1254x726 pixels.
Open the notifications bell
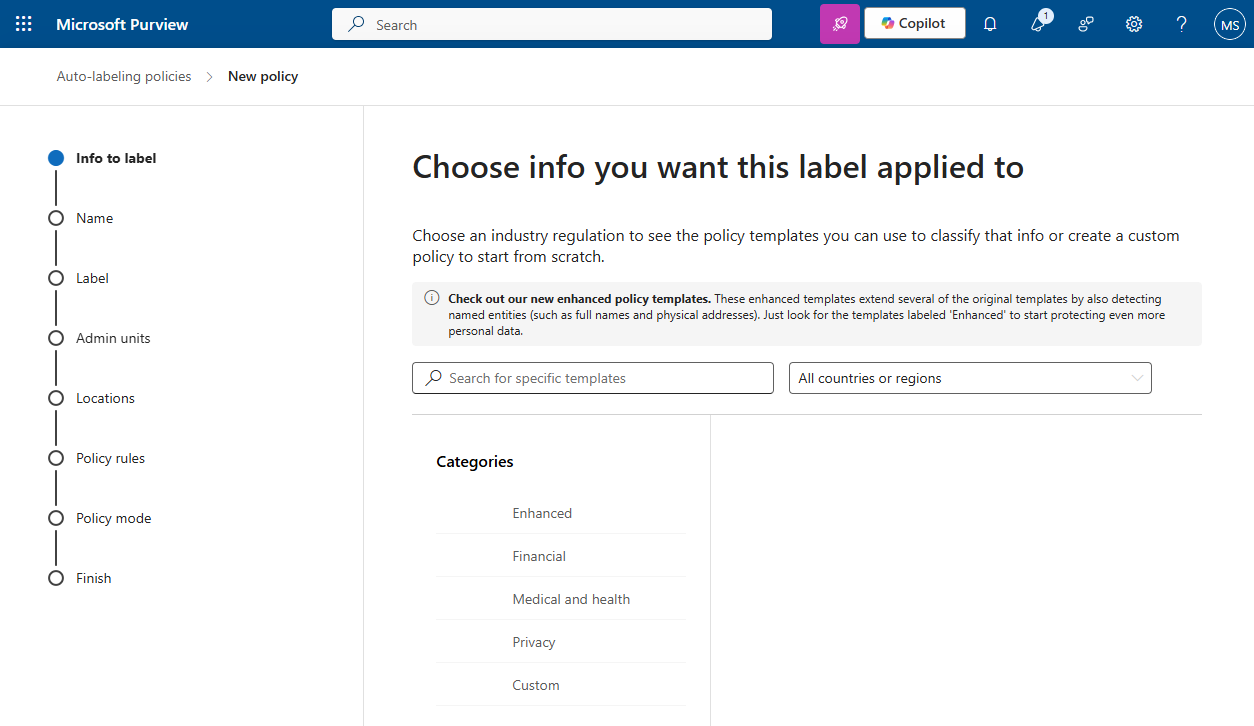(989, 23)
